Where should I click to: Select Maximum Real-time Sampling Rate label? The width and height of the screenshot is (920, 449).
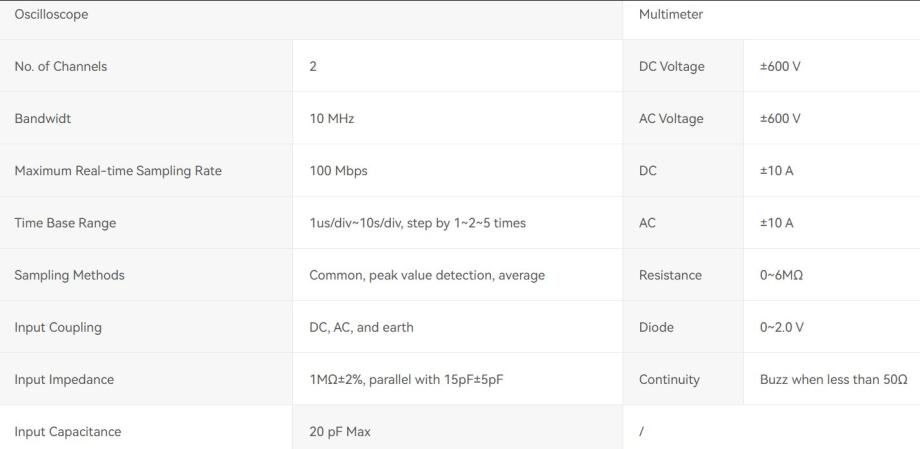[x=118, y=171]
